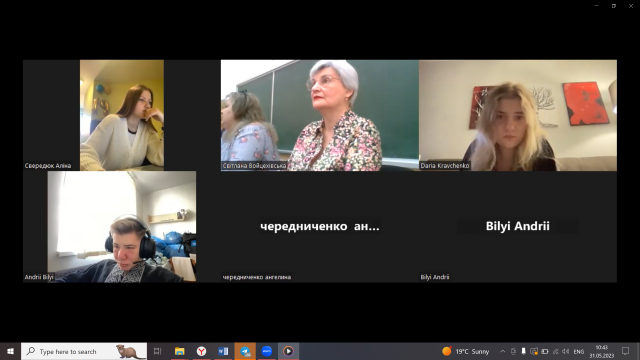This screenshot has width=640, height=360.
Task: Open the clock showing 31.05.2023
Action: pyautogui.click(x=601, y=351)
